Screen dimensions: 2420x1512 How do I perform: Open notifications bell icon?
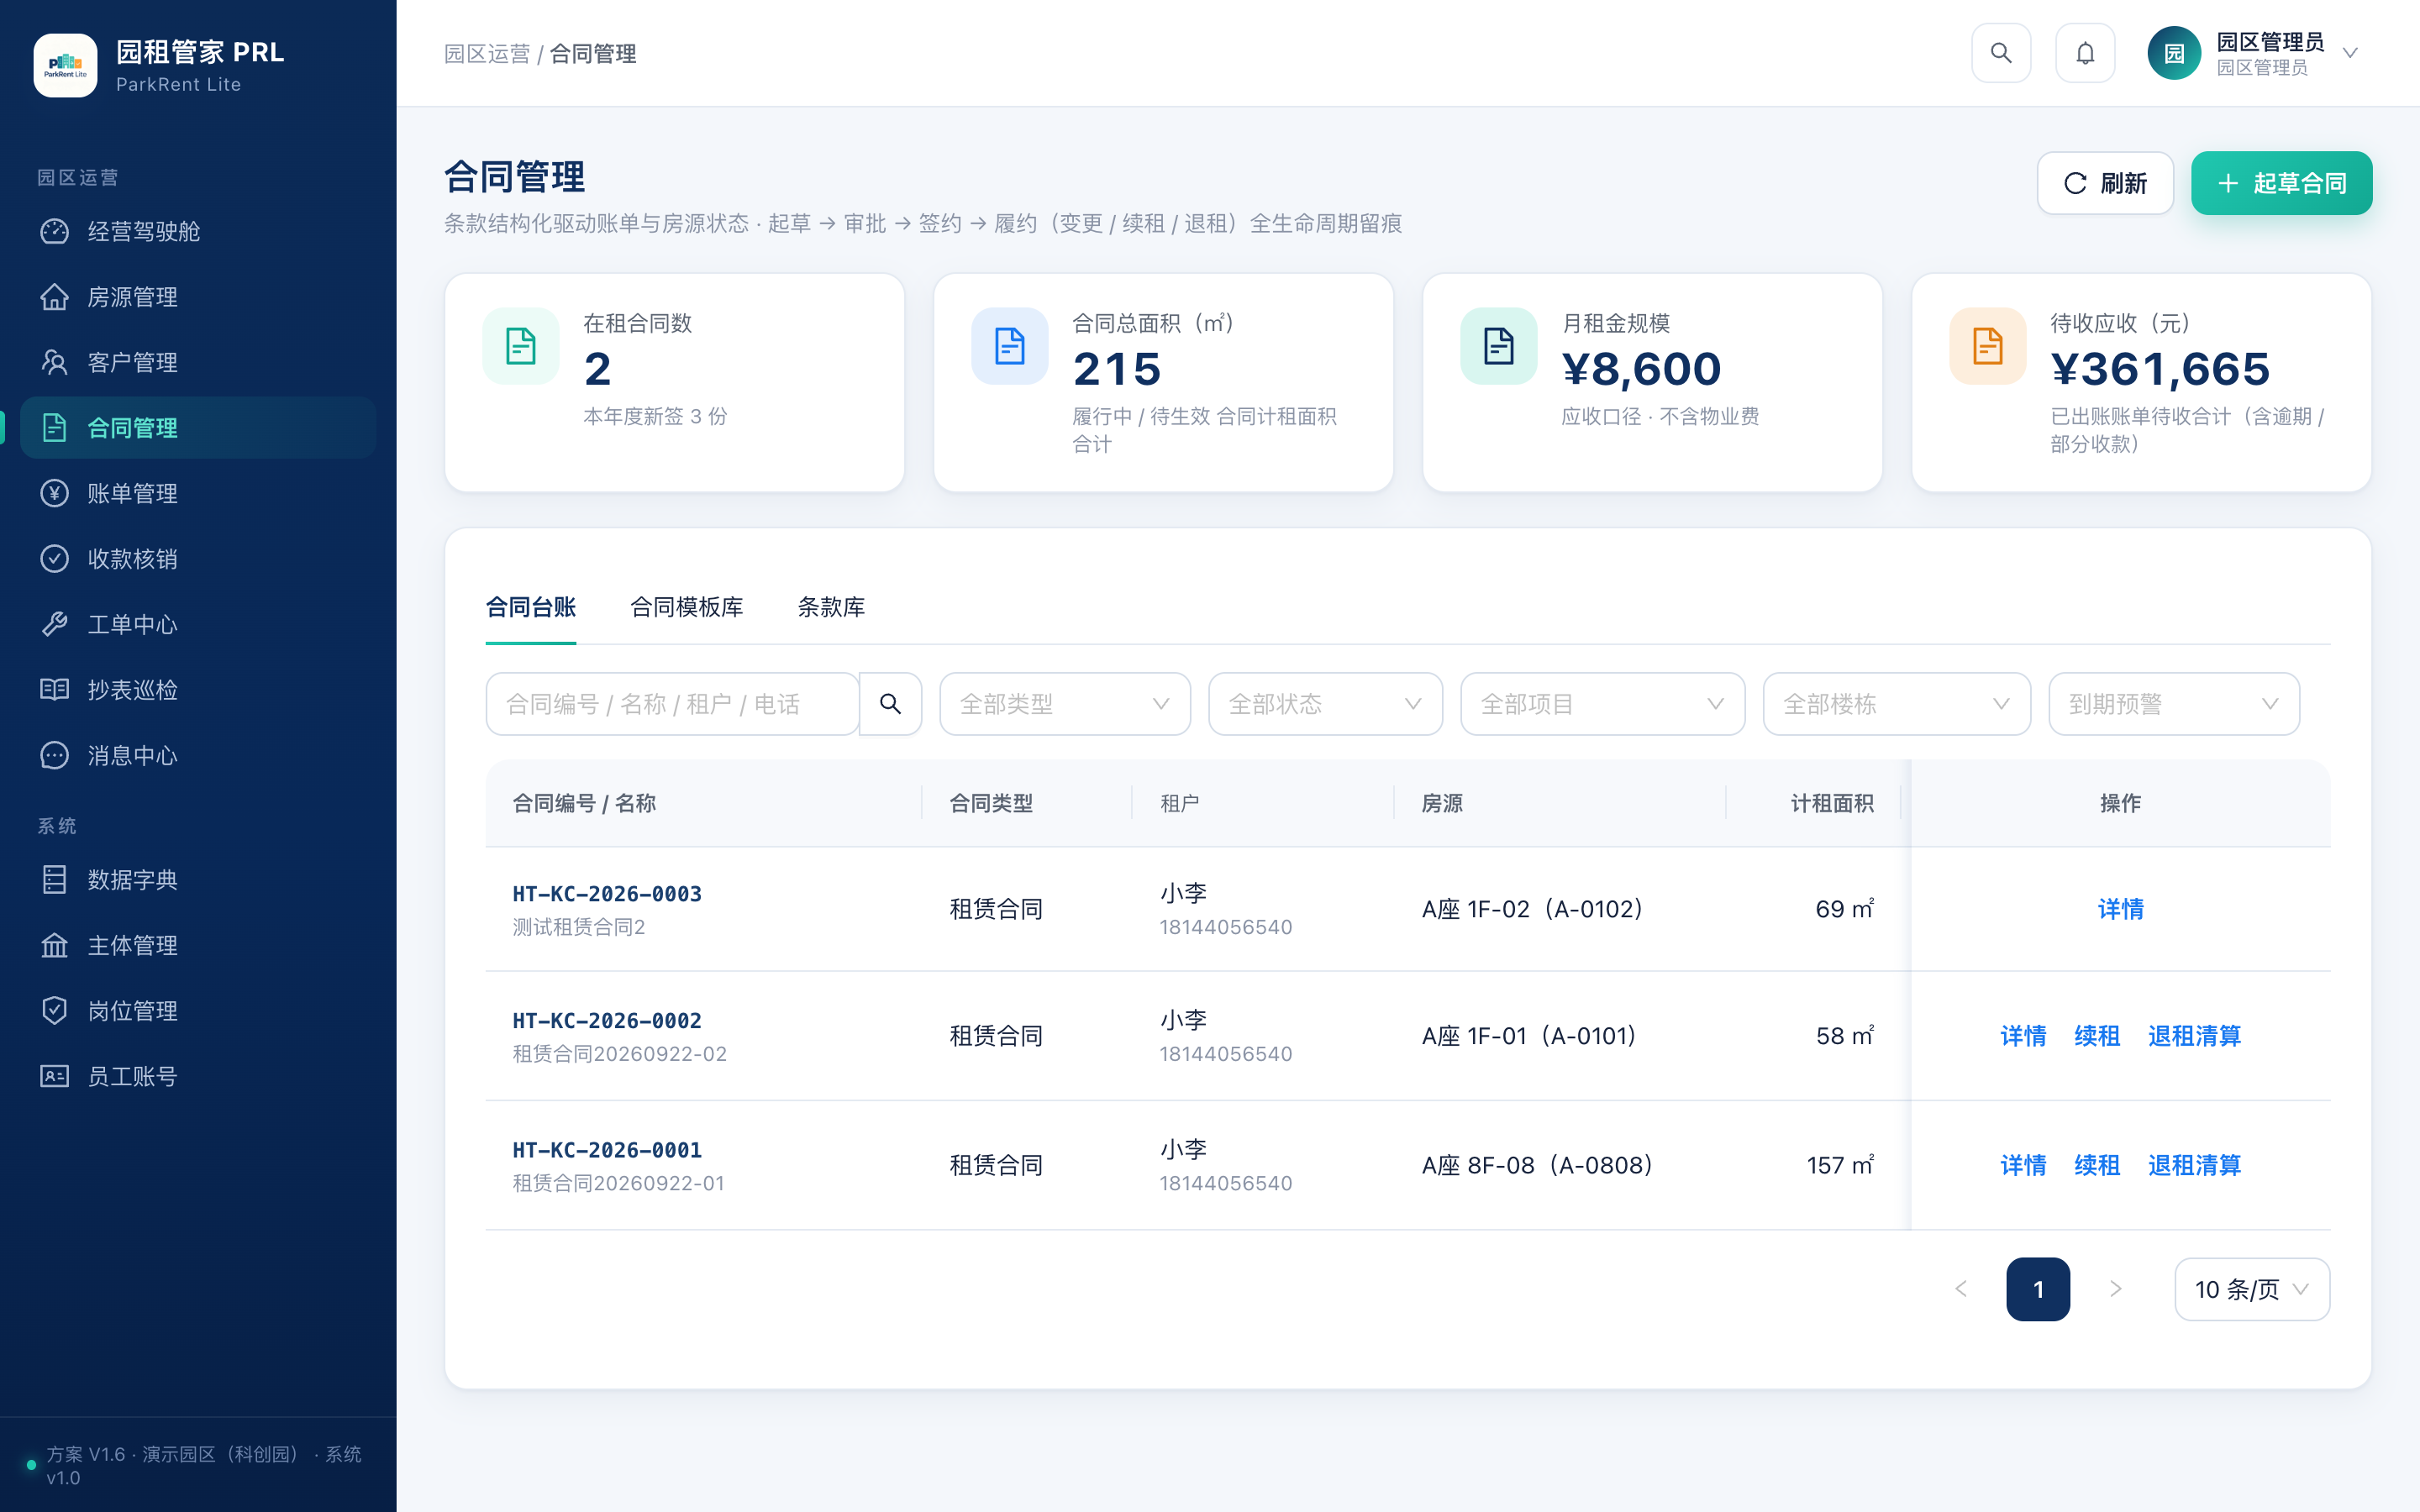point(2085,53)
